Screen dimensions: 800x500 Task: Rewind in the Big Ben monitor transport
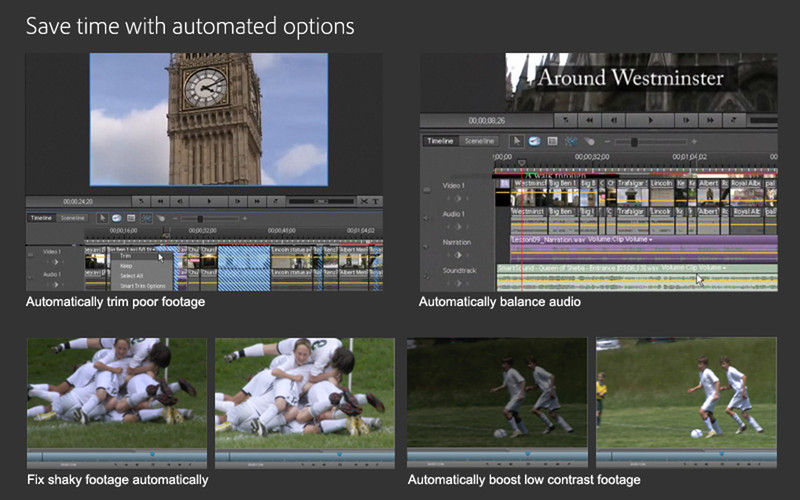pyautogui.click(x=161, y=202)
